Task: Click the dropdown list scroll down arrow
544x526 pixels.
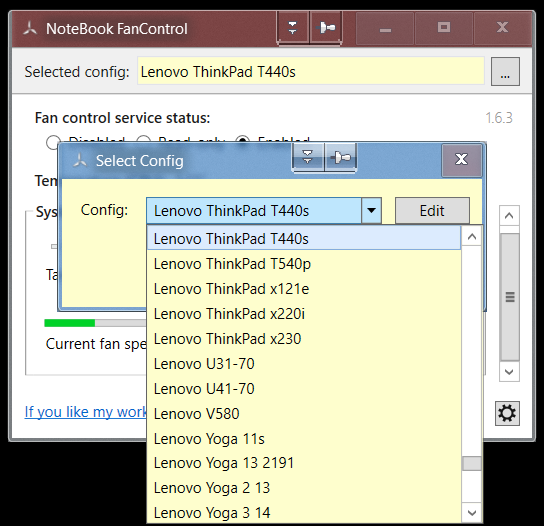Action: tap(471, 512)
